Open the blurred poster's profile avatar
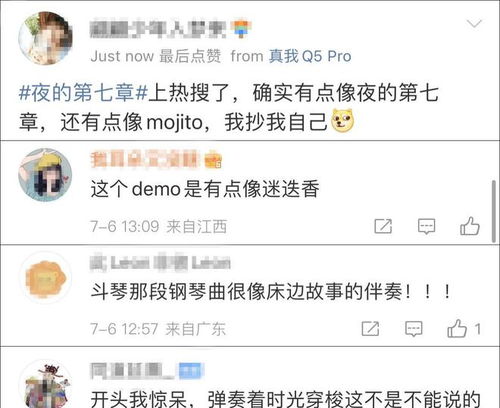The width and height of the screenshot is (500, 408). tap(46, 38)
